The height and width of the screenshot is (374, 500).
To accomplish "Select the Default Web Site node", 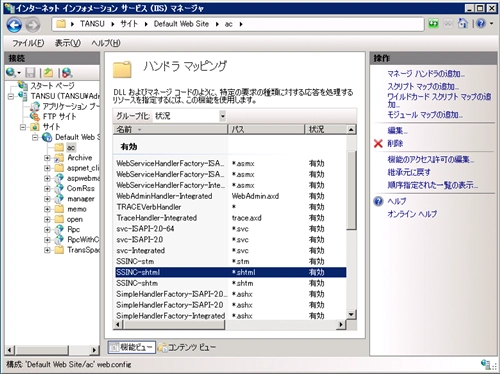I will click(77, 137).
